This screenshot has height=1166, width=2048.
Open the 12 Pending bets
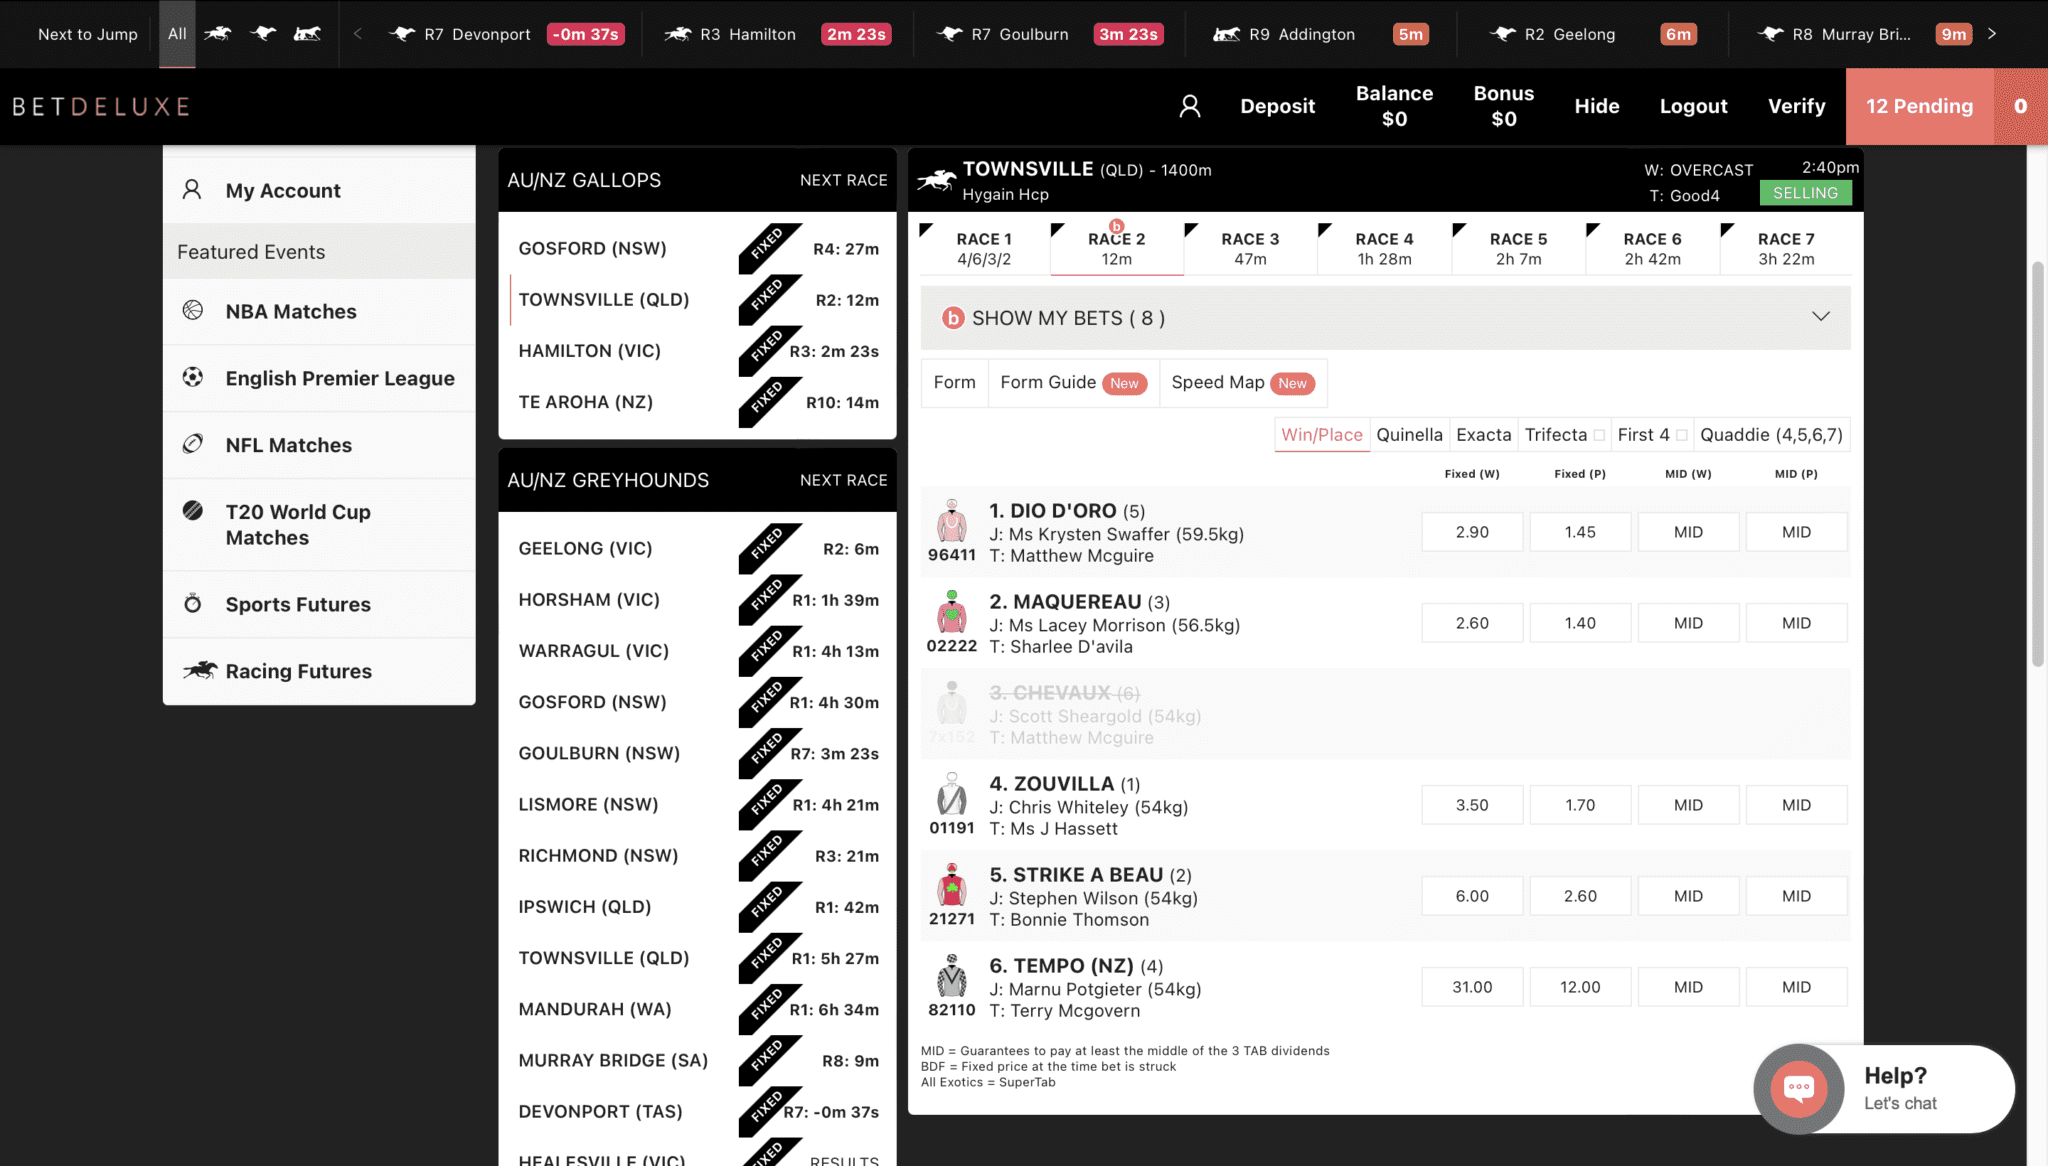tap(1919, 106)
